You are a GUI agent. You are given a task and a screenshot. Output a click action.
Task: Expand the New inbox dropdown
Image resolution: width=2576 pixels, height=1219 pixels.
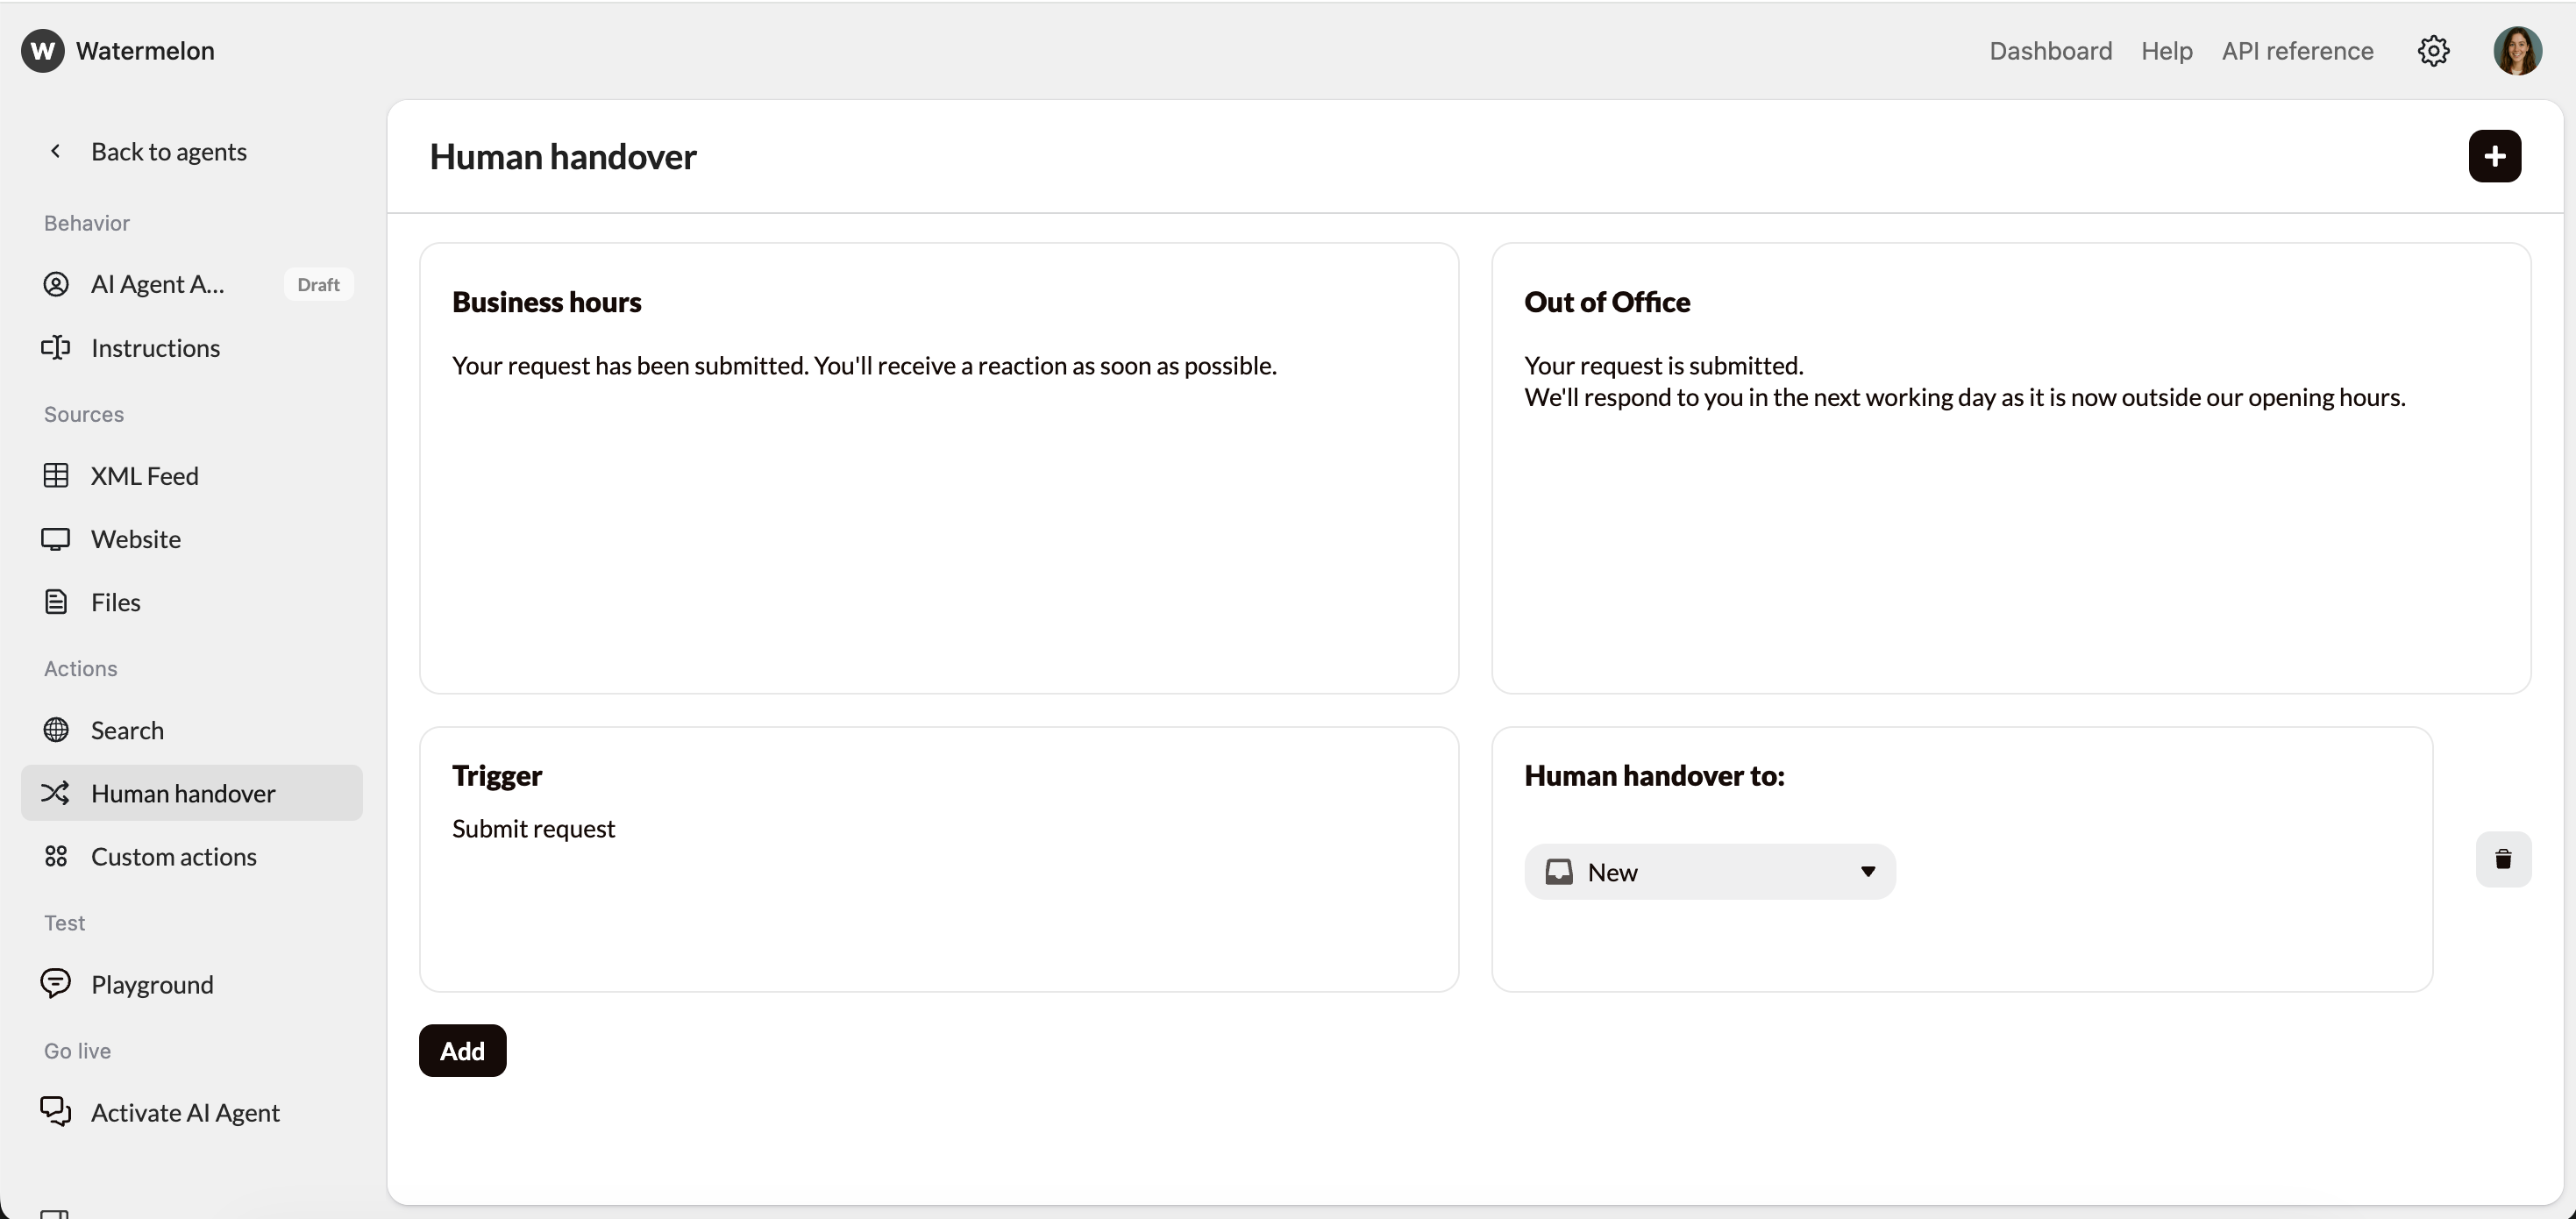(x=1709, y=872)
